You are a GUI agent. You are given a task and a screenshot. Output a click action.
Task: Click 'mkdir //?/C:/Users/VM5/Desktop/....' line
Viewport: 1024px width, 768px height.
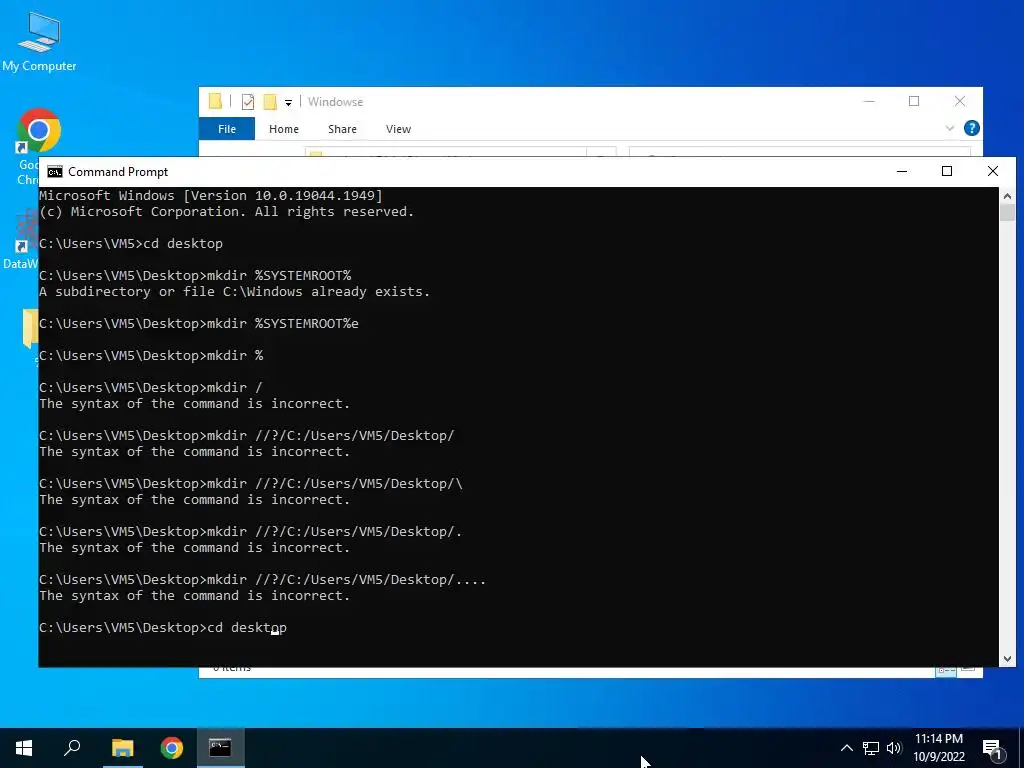(x=346, y=579)
